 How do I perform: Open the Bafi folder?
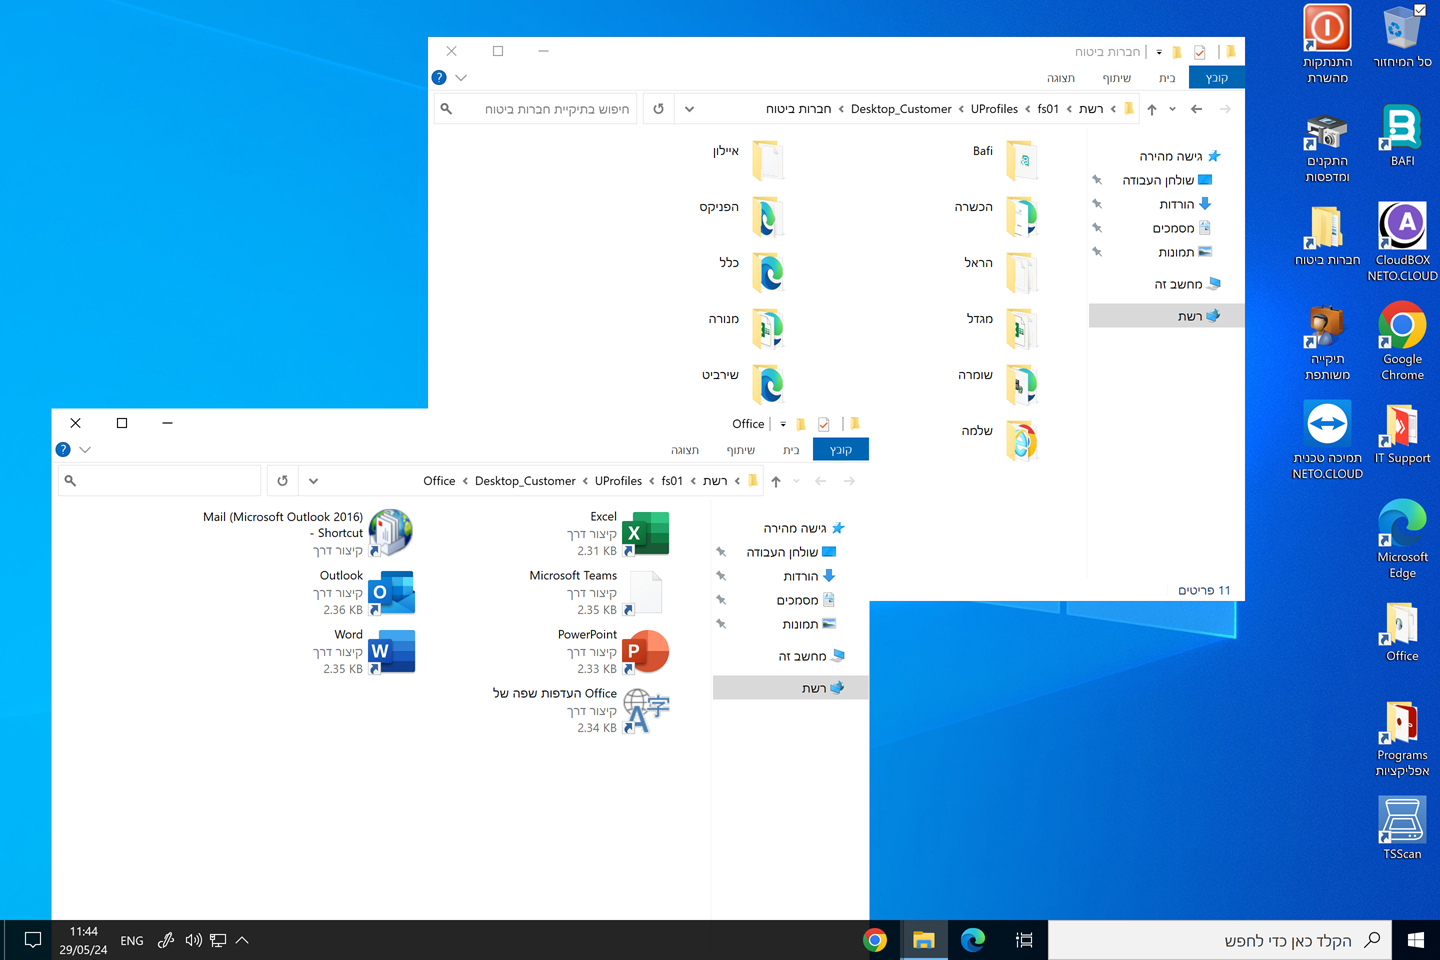[1020, 160]
